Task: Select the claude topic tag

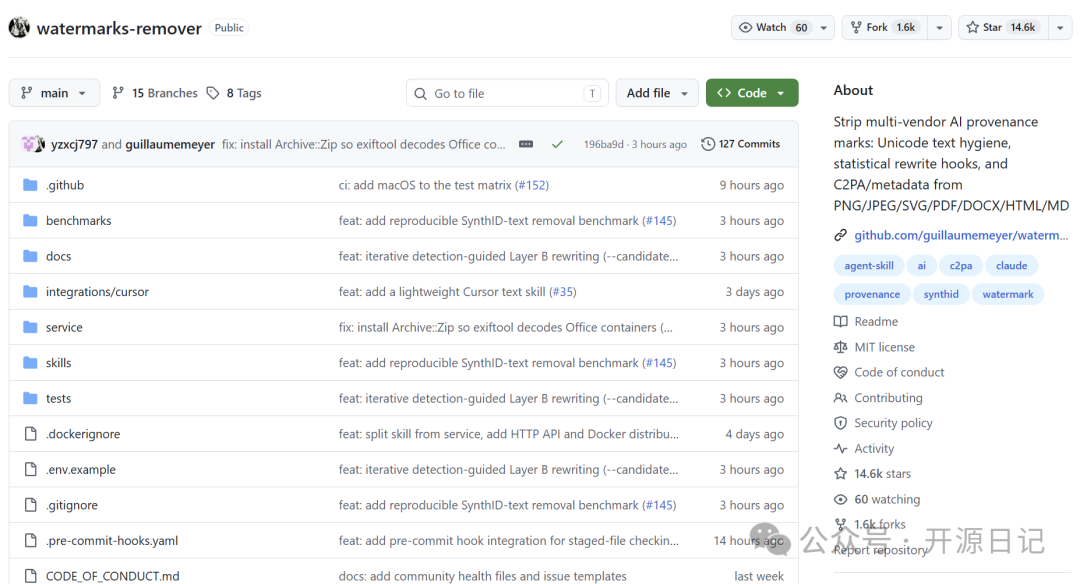Action: tap(1011, 266)
